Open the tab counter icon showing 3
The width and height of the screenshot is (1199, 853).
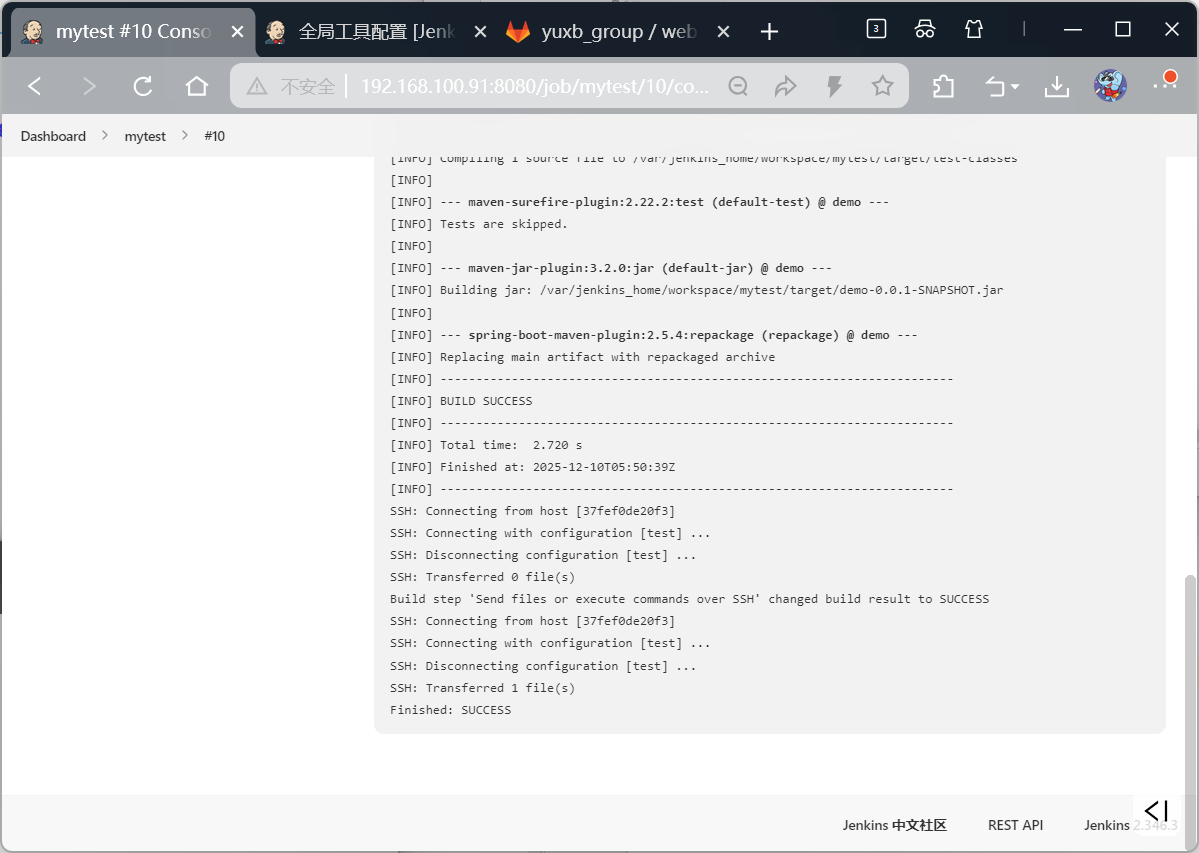coord(876,29)
